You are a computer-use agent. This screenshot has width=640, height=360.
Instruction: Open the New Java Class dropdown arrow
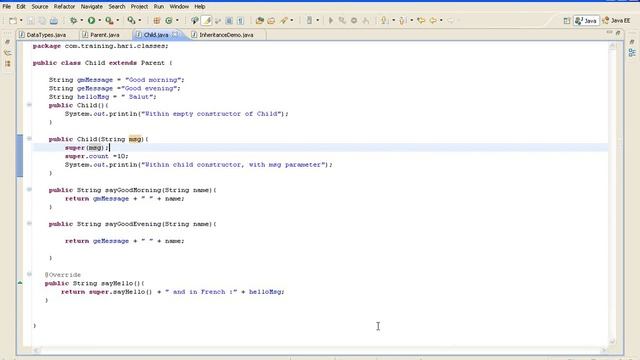(x=177, y=20)
